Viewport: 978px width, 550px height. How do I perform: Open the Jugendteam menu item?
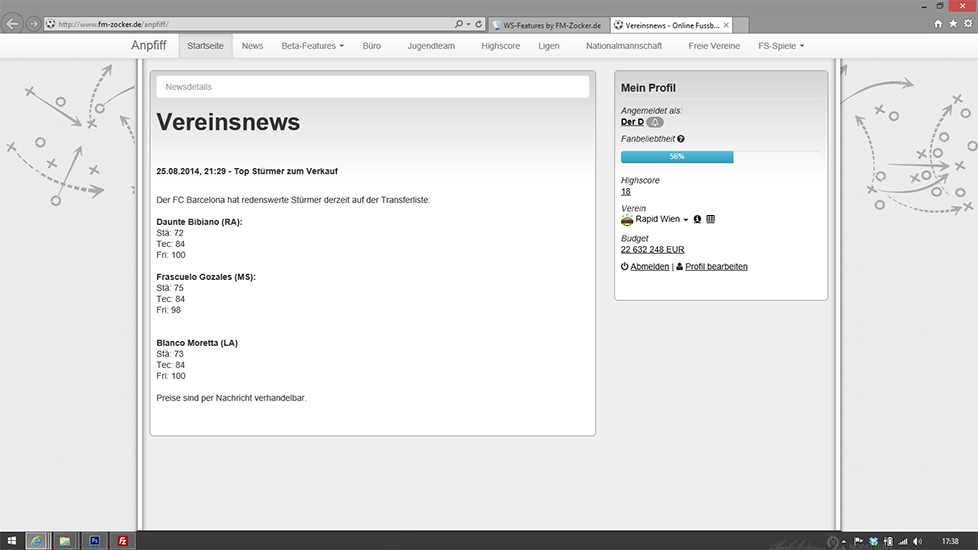431,46
